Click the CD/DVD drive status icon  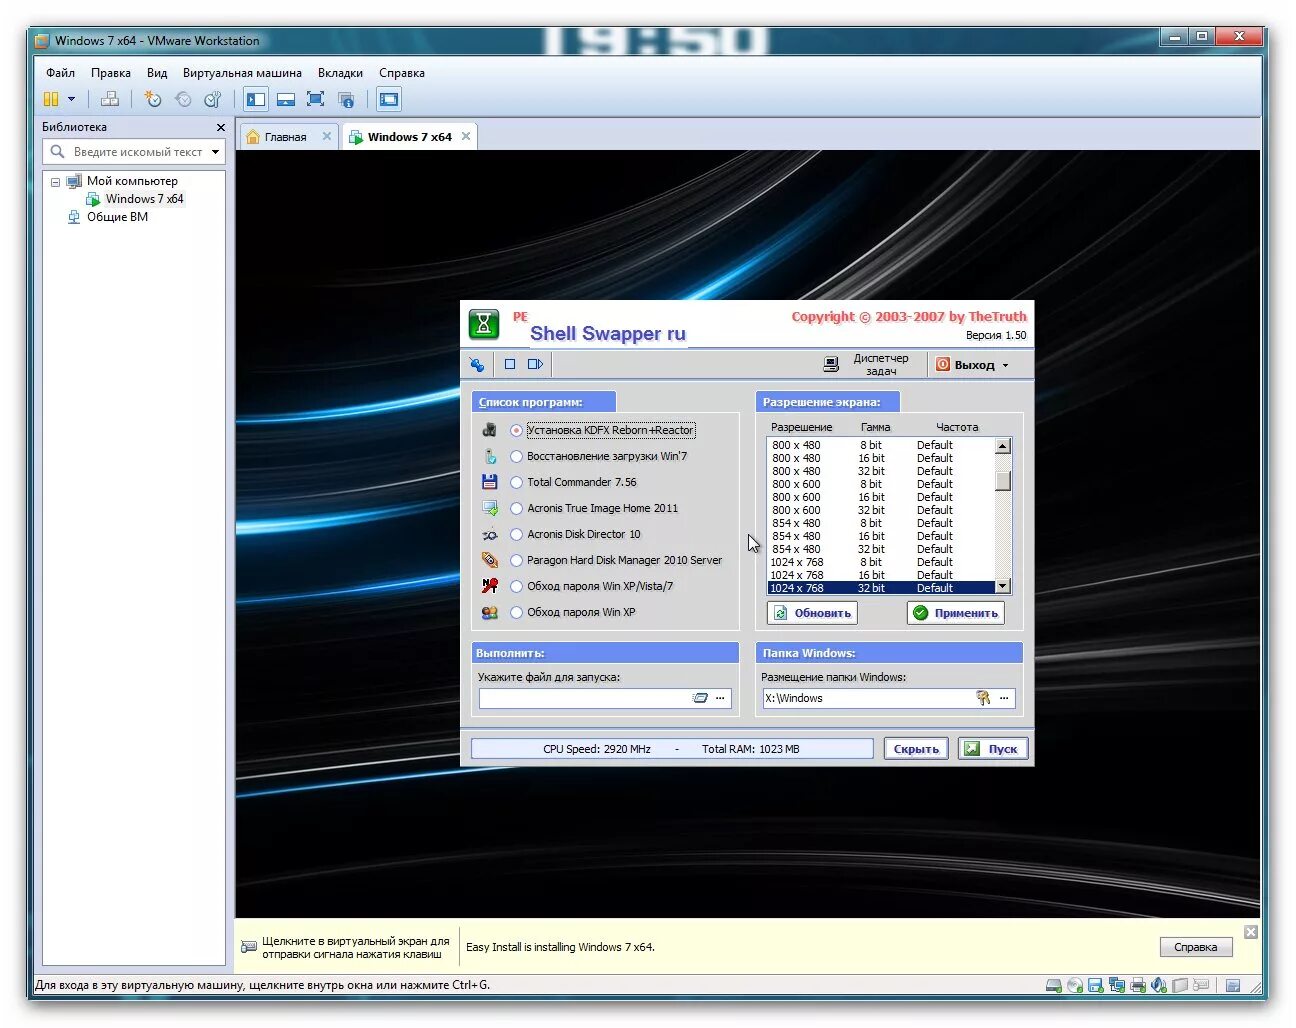coord(1075,985)
